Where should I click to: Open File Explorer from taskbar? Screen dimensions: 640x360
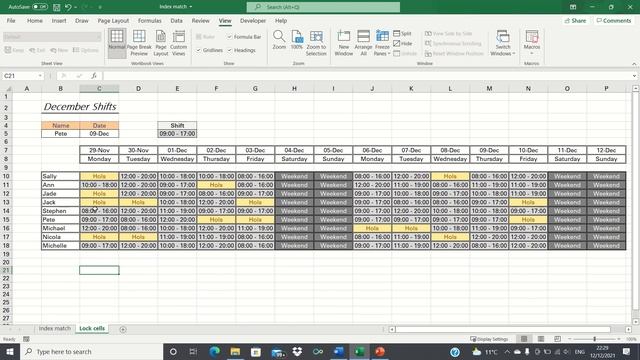click(x=235, y=351)
